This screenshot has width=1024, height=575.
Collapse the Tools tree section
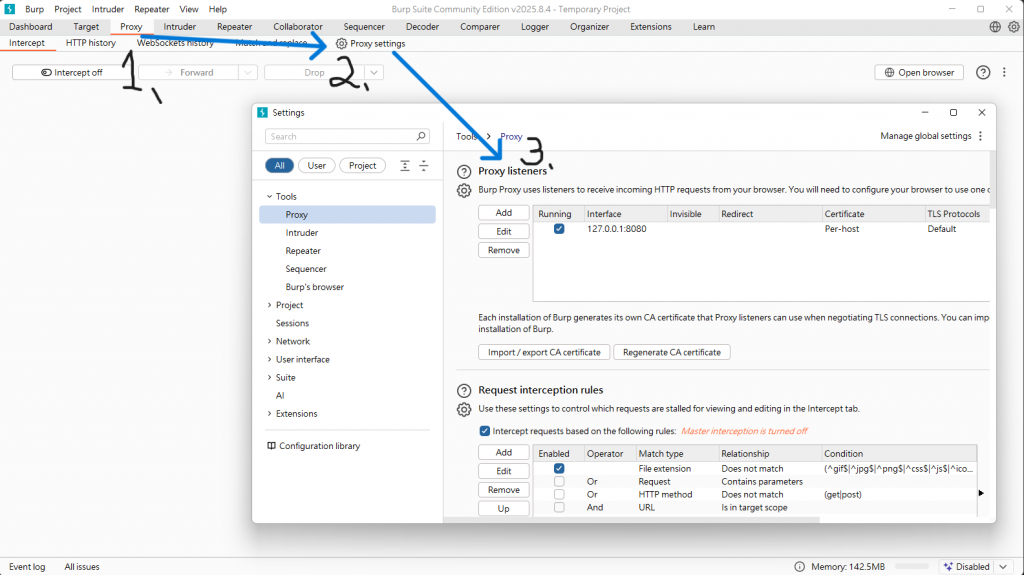point(269,196)
